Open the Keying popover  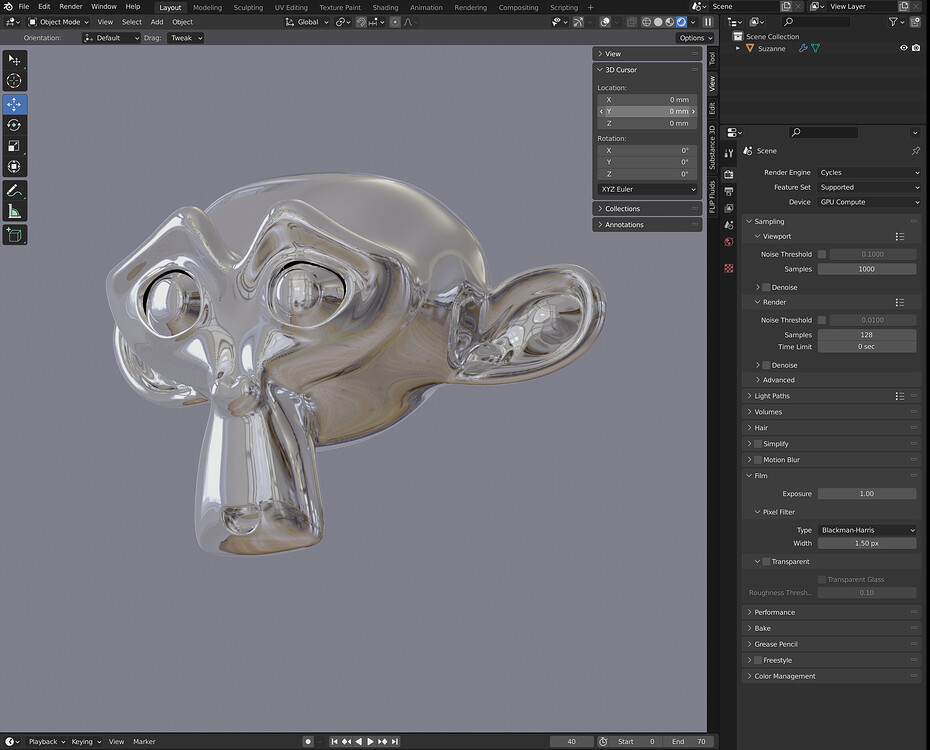86,742
